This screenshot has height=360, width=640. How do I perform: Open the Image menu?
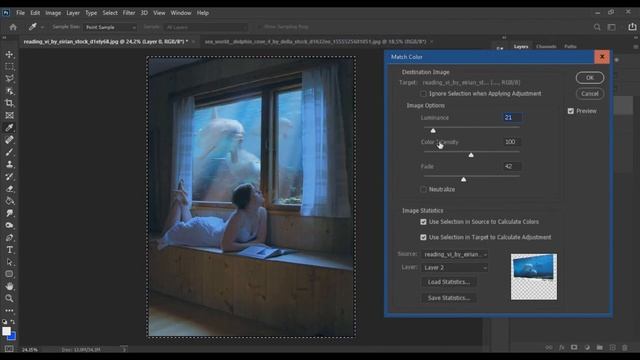click(53, 13)
